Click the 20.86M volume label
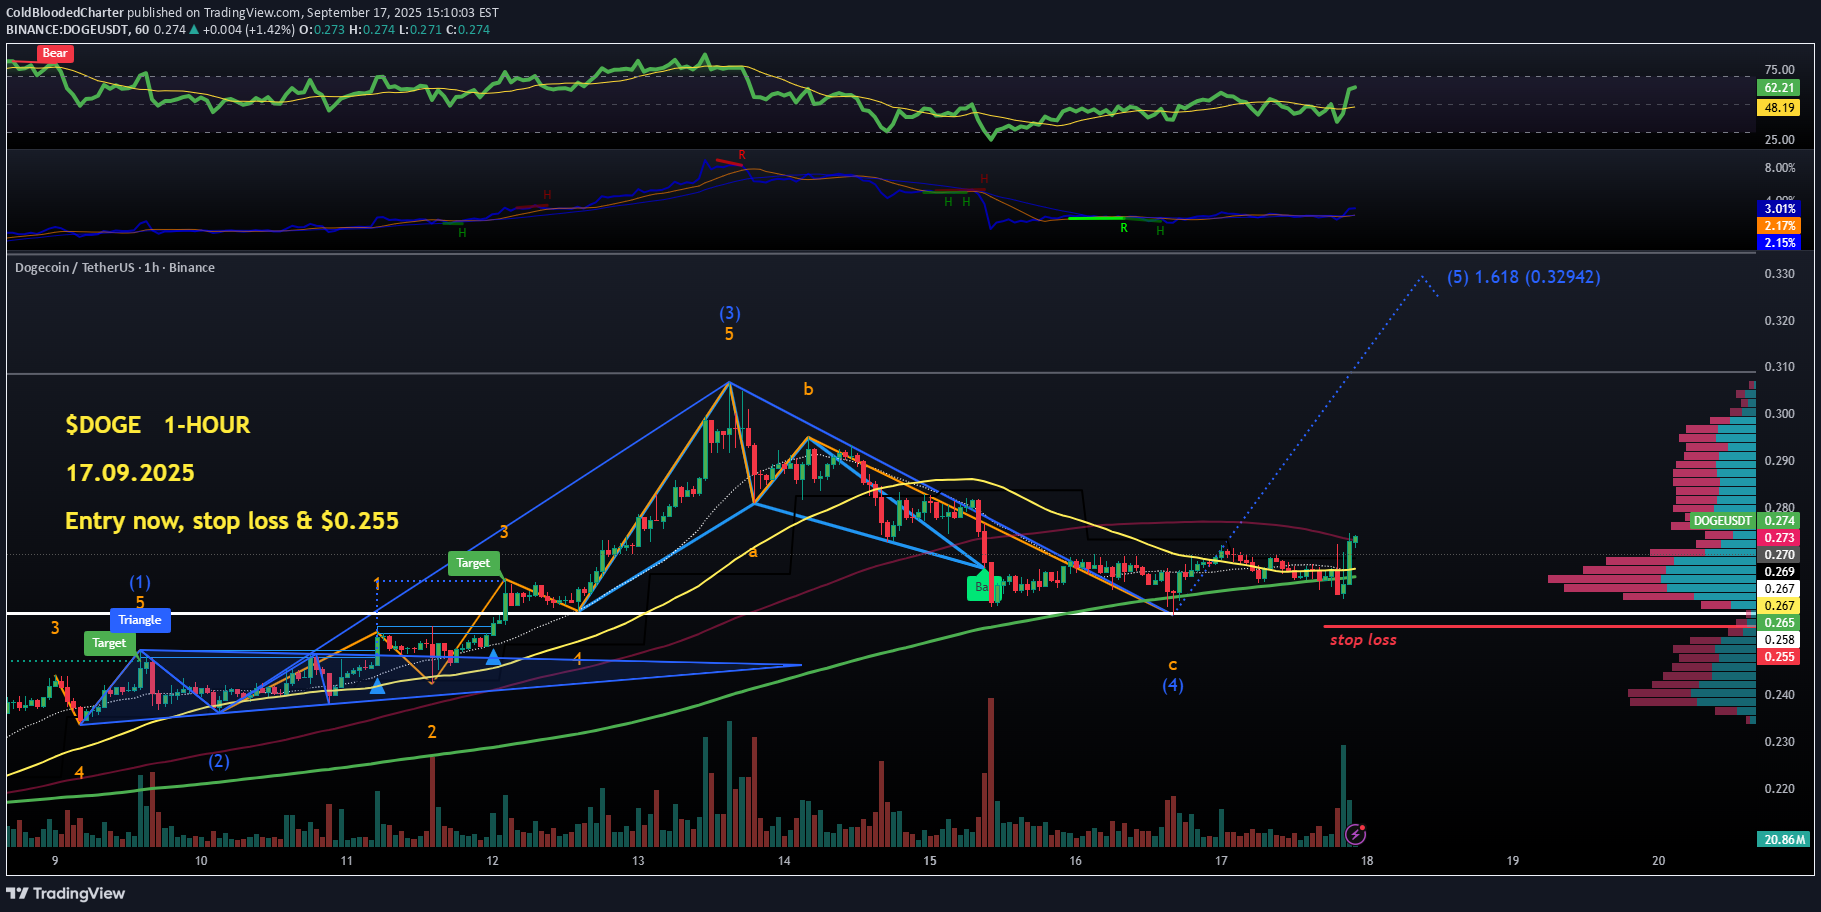Viewport: 1821px width, 912px height. tap(1784, 840)
